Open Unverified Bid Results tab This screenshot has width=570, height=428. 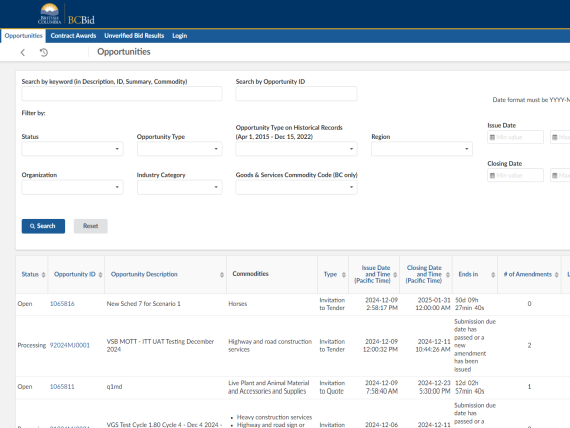click(134, 36)
